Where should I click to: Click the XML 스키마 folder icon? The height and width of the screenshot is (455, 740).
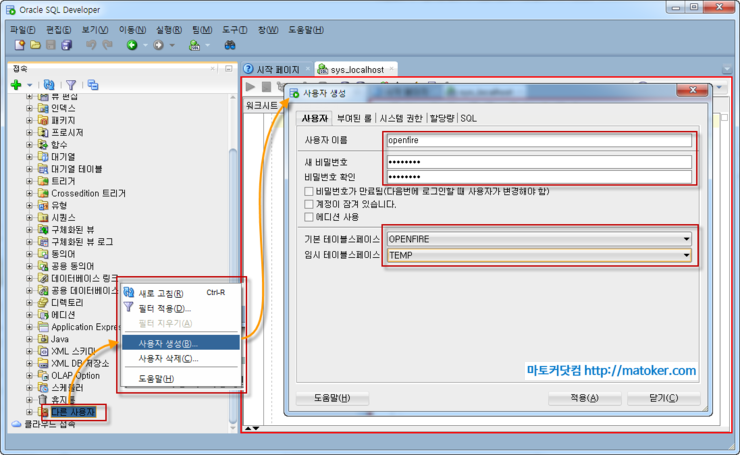(43, 351)
